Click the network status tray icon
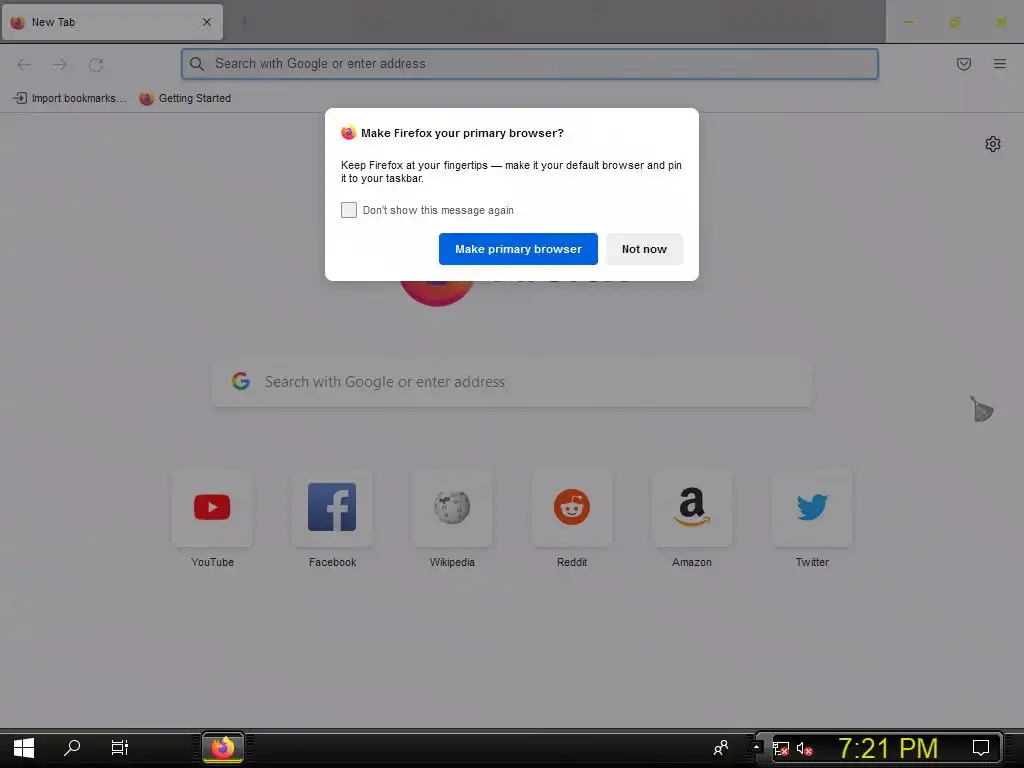This screenshot has height=768, width=1024. [x=781, y=748]
